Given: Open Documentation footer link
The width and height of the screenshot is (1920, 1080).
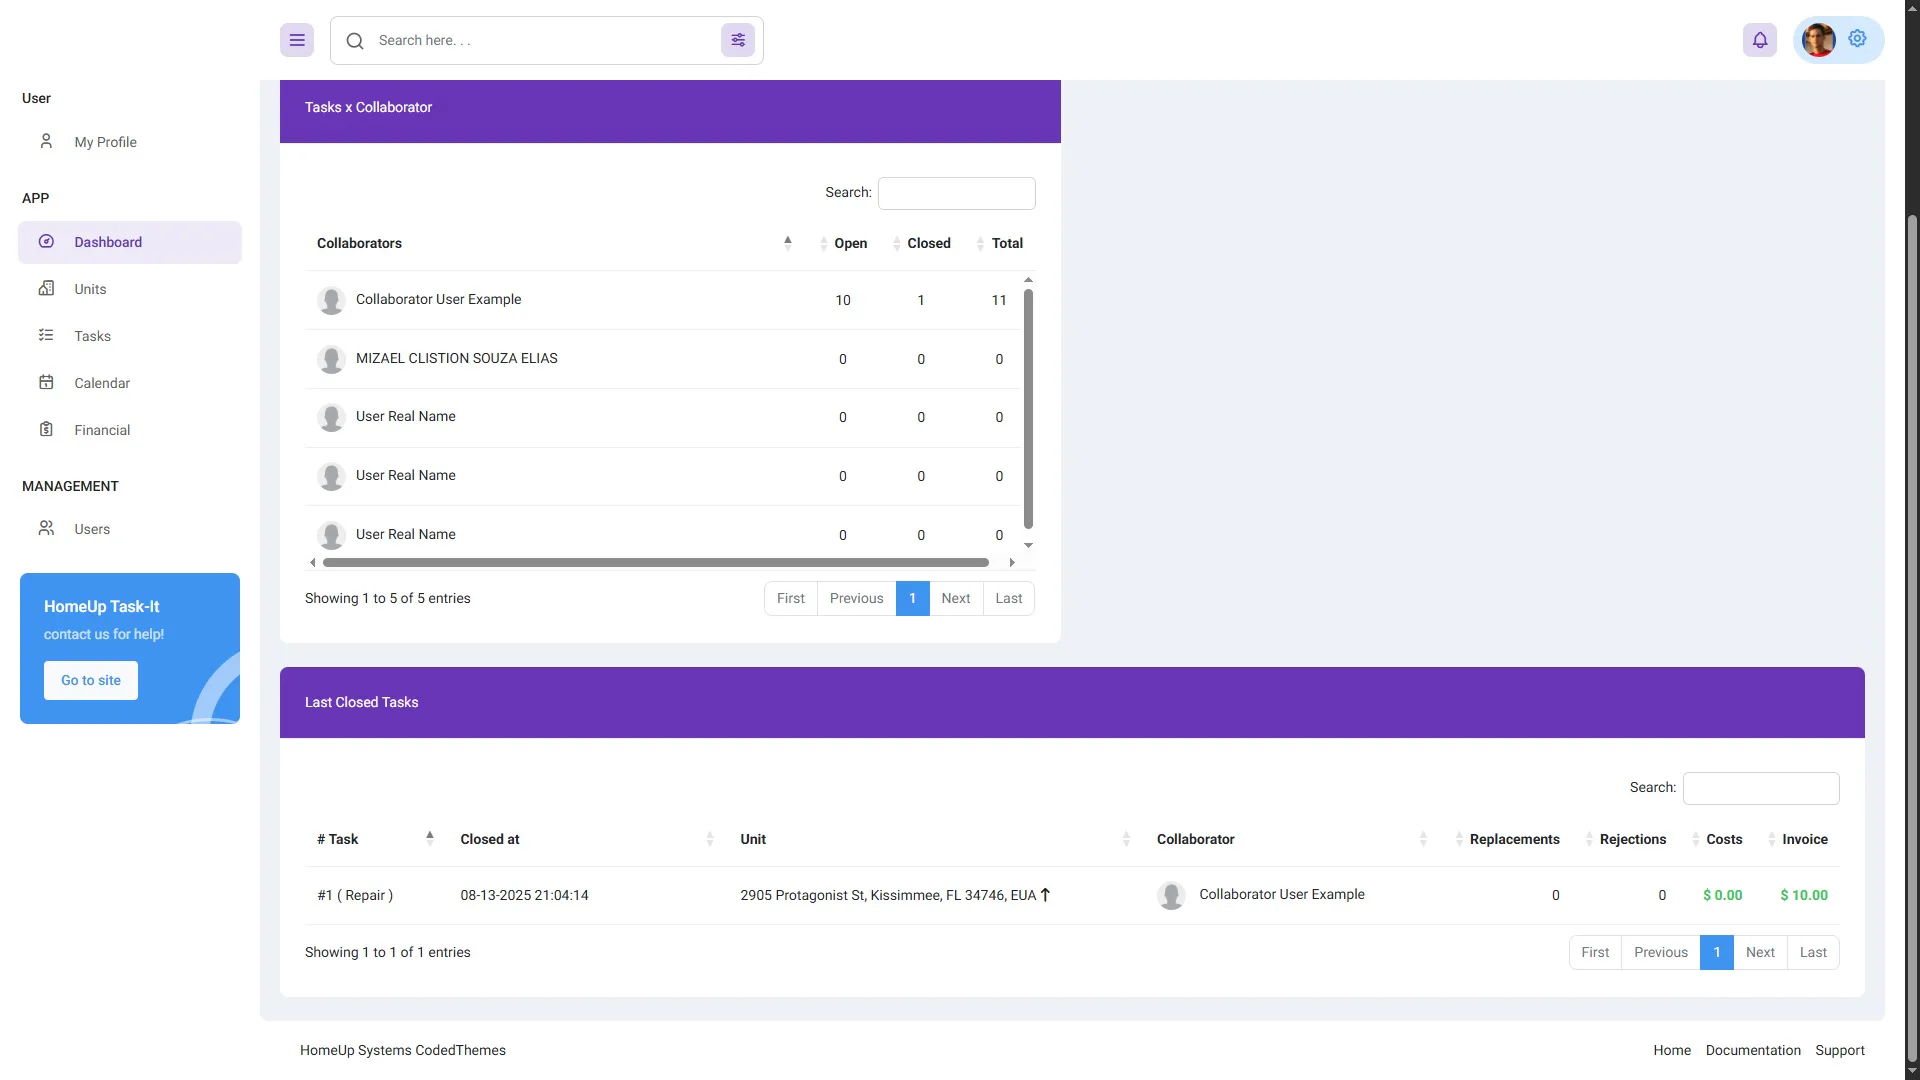Looking at the screenshot, I should (x=1753, y=1050).
